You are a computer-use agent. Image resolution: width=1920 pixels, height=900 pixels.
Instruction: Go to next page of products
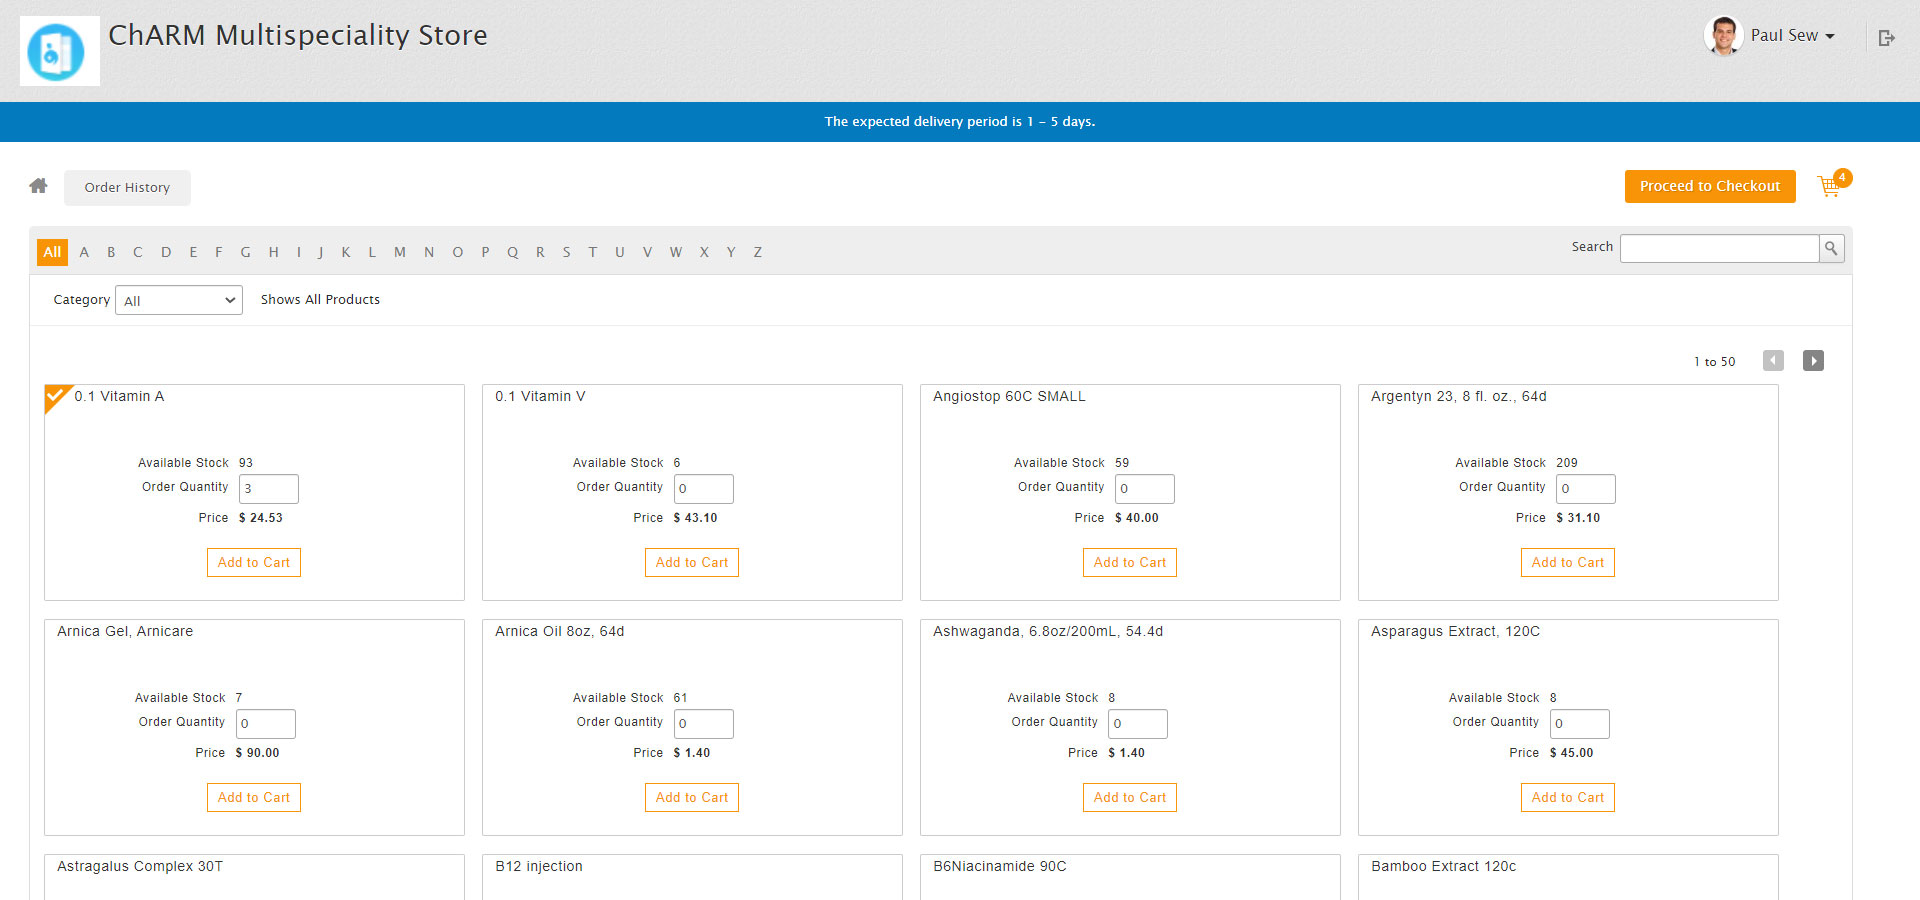click(x=1813, y=361)
